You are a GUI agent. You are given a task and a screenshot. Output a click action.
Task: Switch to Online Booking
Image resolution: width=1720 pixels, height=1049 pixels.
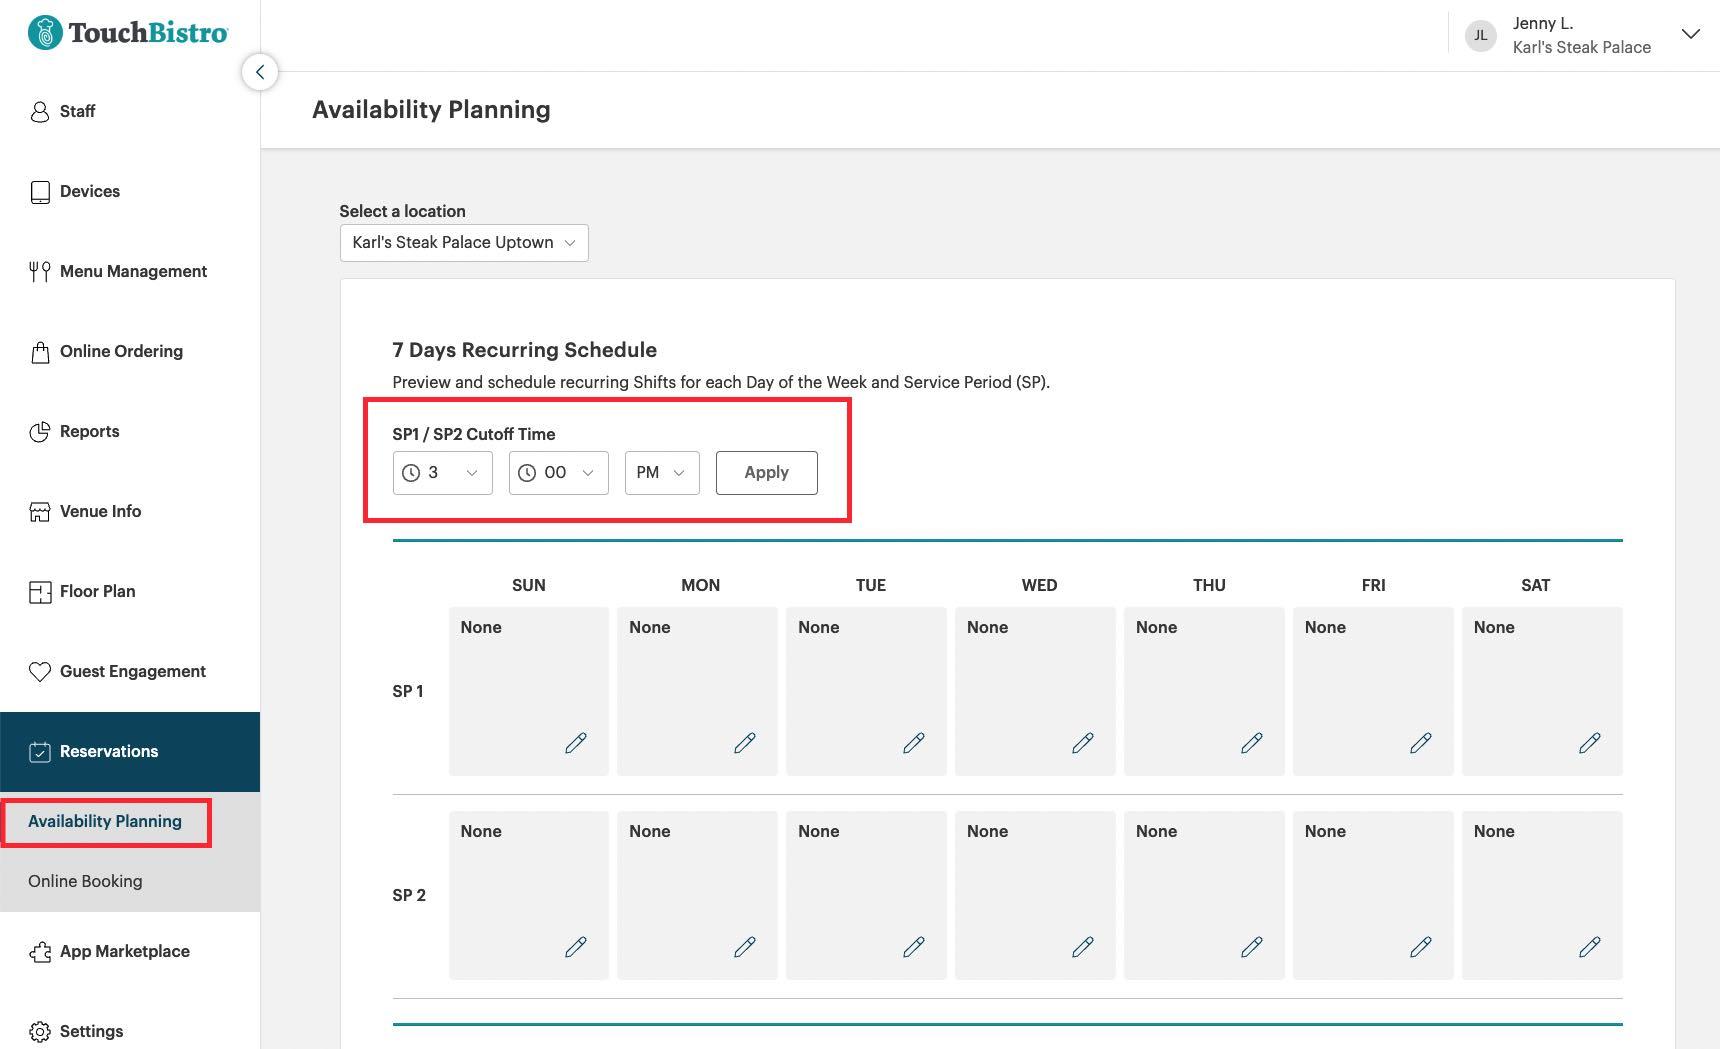click(x=85, y=881)
